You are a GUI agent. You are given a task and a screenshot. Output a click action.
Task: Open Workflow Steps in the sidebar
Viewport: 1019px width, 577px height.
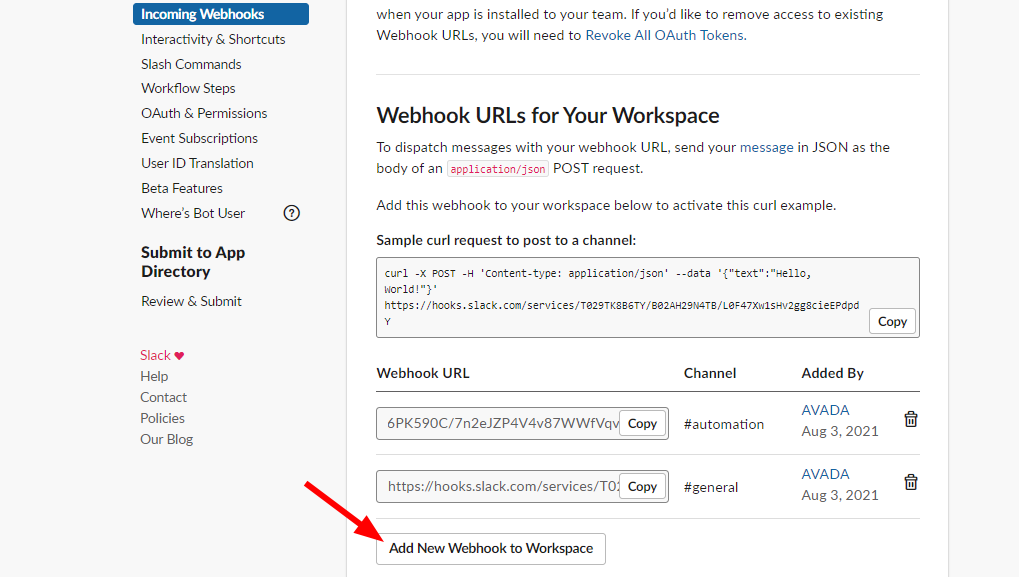[x=188, y=88]
